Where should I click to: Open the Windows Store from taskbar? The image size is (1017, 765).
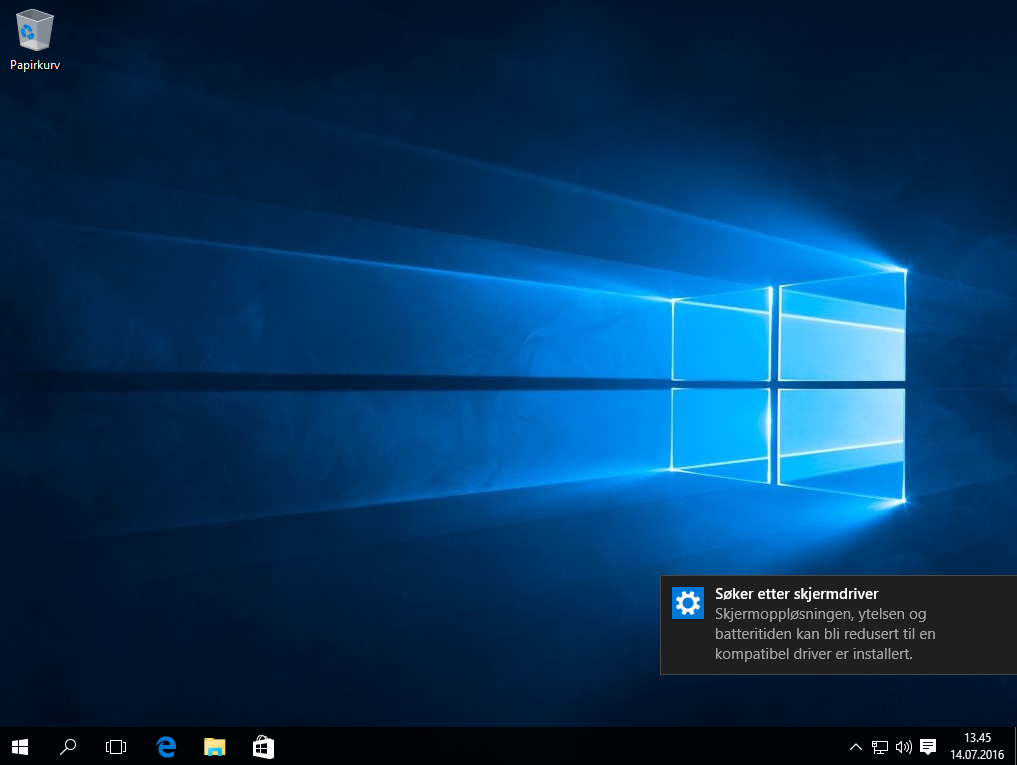(x=263, y=747)
